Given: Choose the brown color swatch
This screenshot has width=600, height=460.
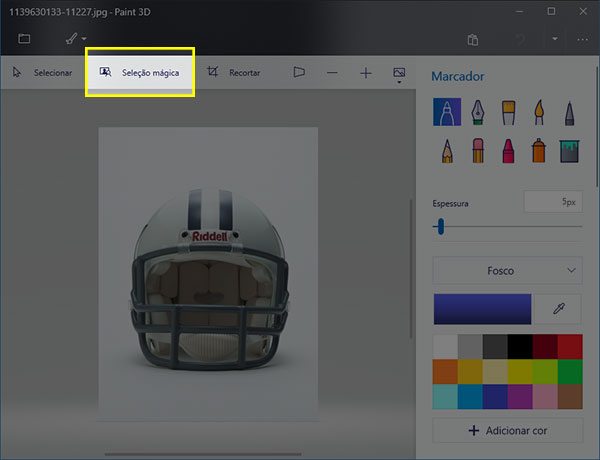Looking at the screenshot, I should pyautogui.click(x=570, y=396).
